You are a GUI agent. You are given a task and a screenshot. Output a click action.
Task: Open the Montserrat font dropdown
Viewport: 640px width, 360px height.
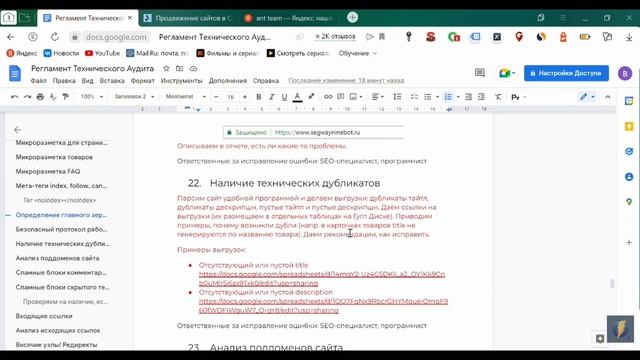185,97
